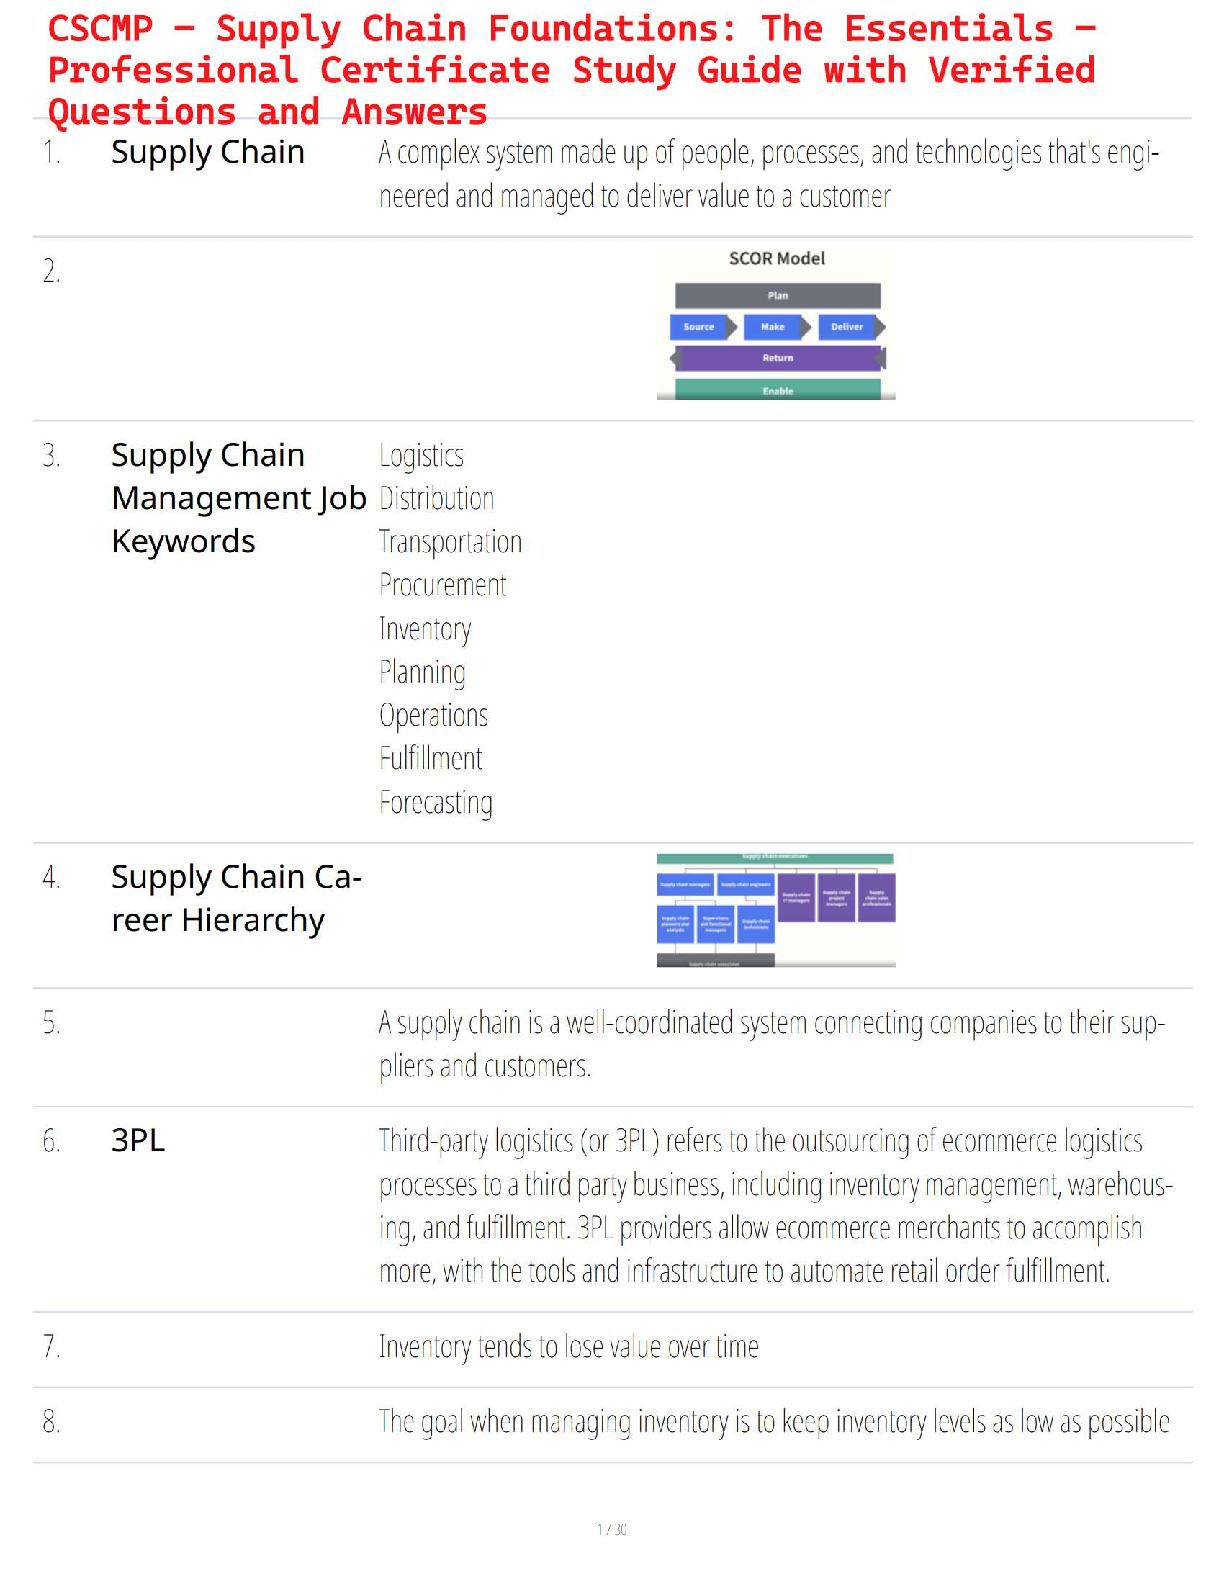Click the 'Inventory tends to lose value' statement
This screenshot has height=1584, width=1224.
568,1347
